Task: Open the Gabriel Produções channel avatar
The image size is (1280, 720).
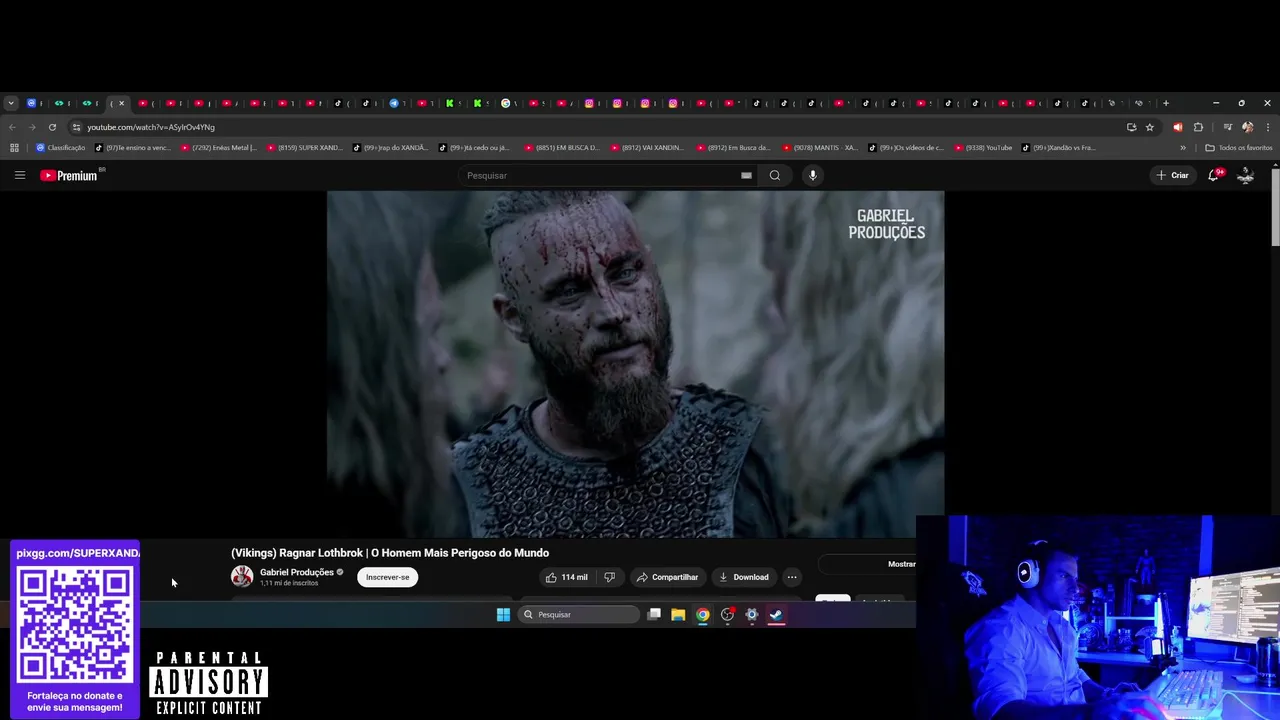Action: (x=242, y=577)
